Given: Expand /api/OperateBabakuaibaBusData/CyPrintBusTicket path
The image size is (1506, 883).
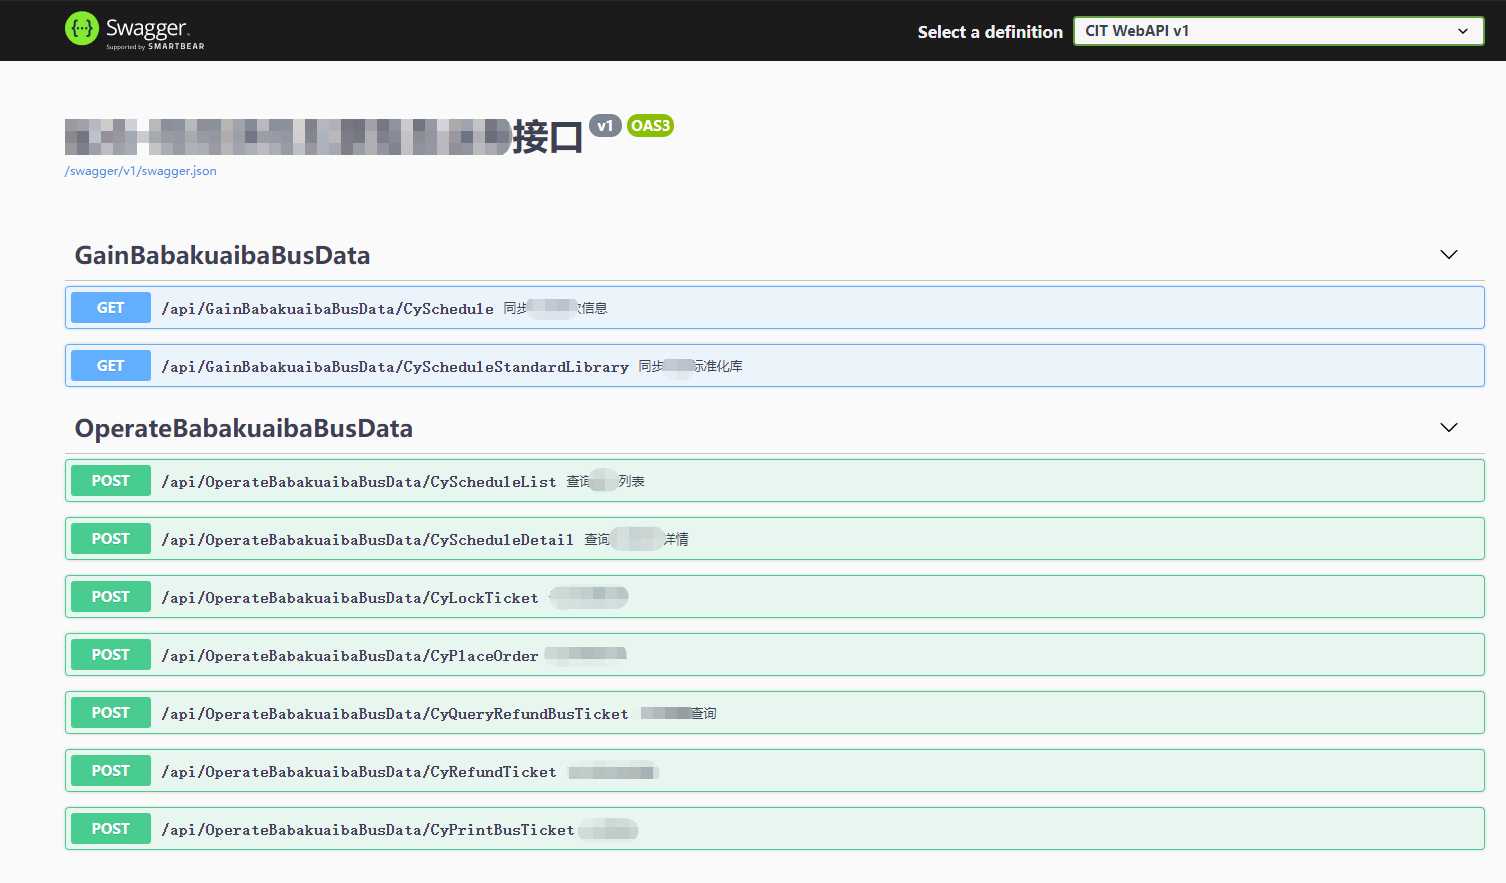Looking at the screenshot, I should pos(368,830).
